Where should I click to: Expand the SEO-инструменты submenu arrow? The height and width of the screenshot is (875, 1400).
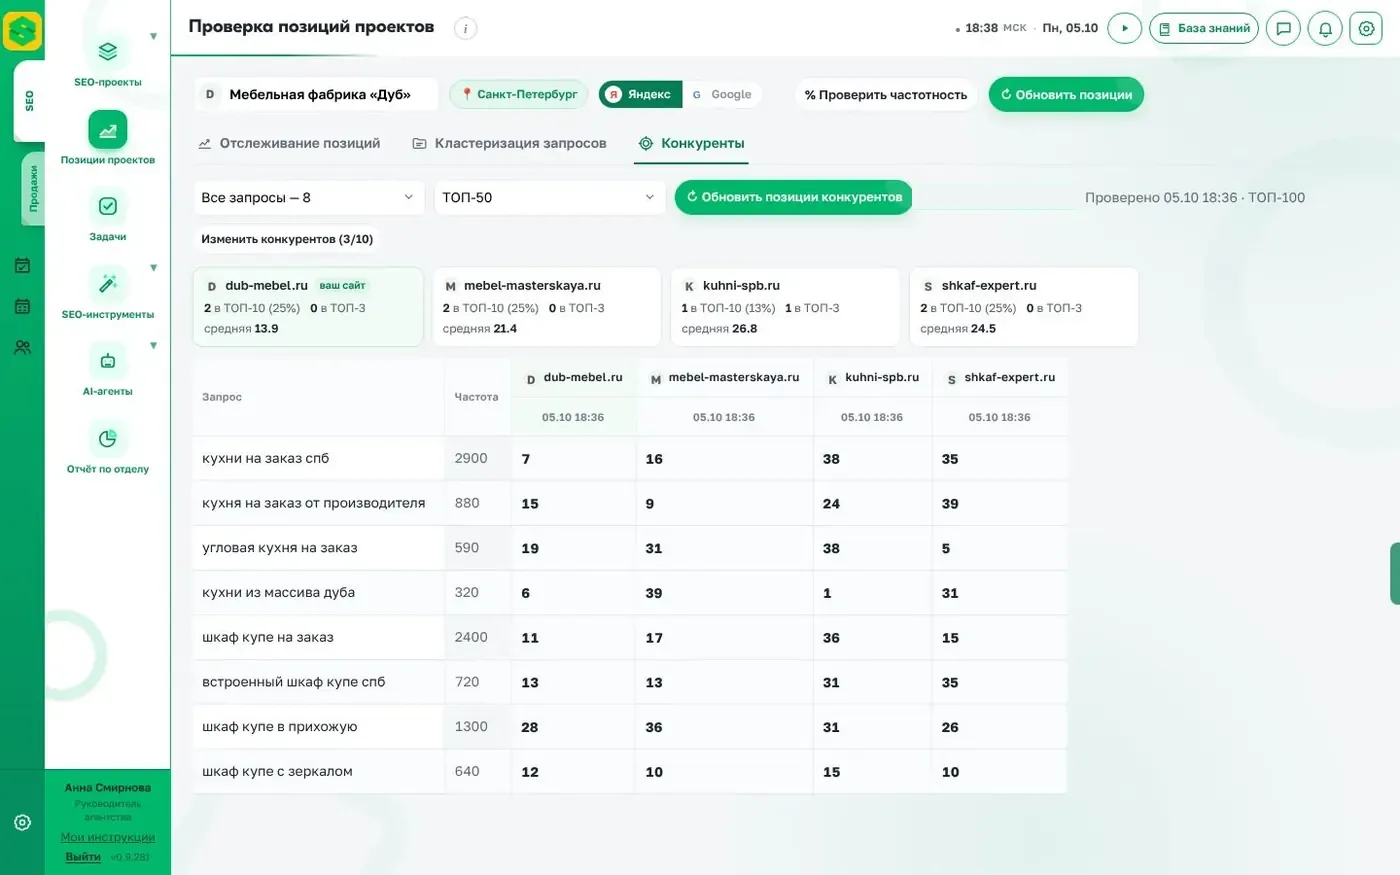pos(153,268)
